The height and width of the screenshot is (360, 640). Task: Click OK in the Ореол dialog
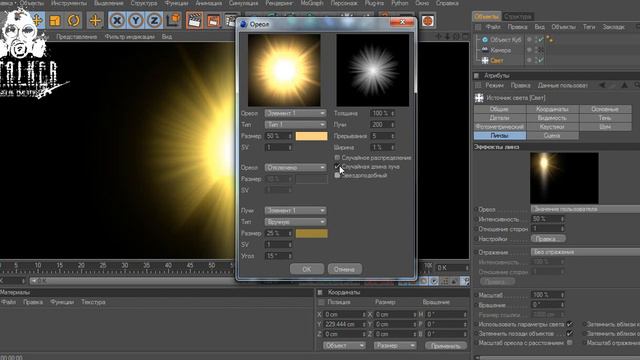(x=307, y=269)
